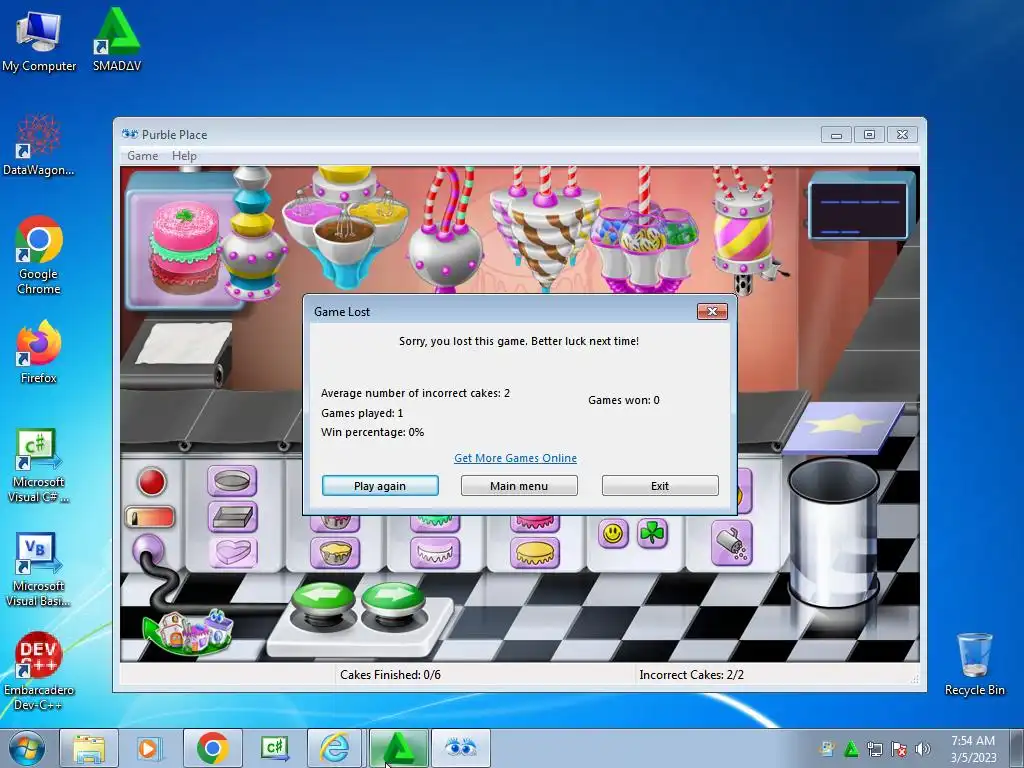Click 'Win percentage: 0%' text
The width and height of the screenshot is (1024, 768).
coord(372,432)
